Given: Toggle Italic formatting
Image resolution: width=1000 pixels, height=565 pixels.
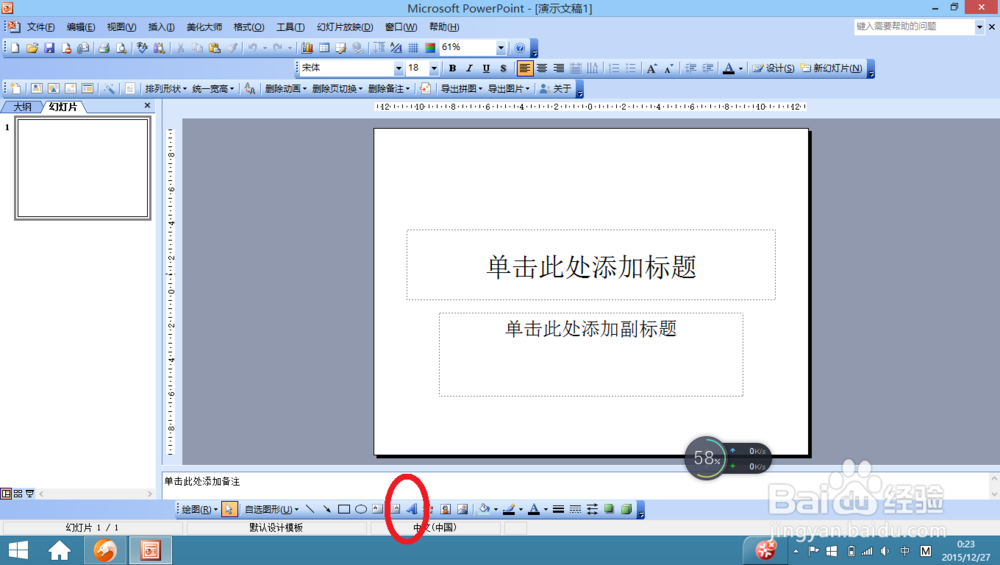Looking at the screenshot, I should tap(469, 68).
